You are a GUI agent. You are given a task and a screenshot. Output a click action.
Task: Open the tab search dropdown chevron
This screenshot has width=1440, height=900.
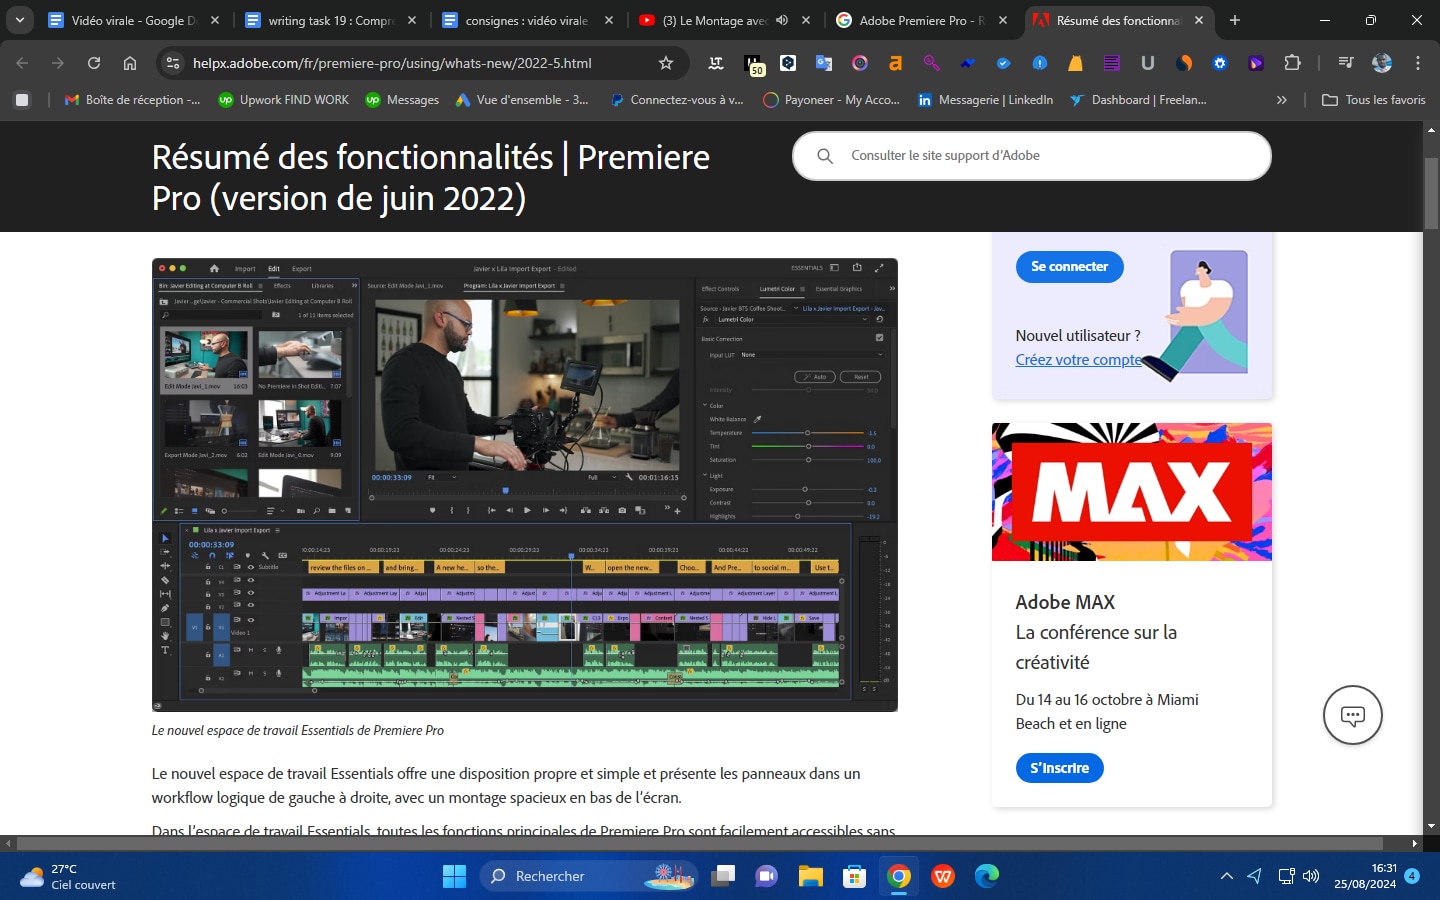tap(19, 20)
